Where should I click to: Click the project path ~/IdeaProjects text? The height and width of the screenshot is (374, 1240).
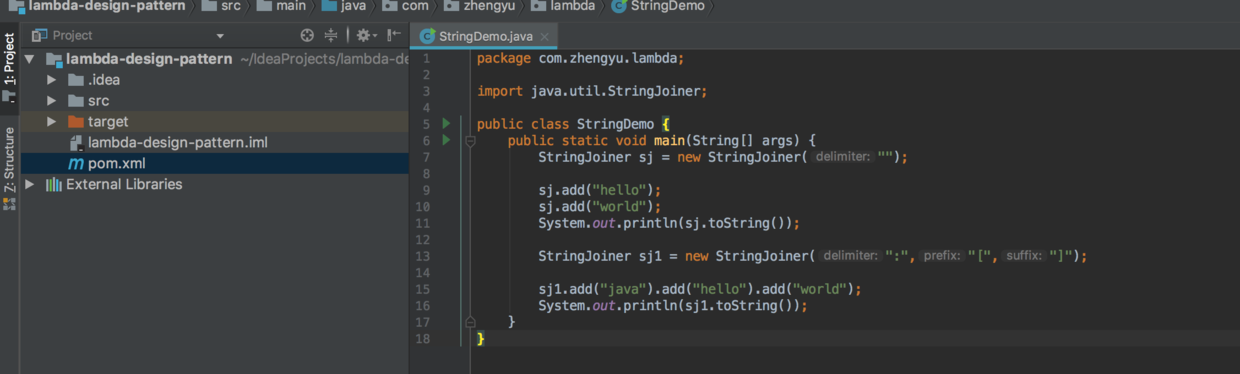324,59
